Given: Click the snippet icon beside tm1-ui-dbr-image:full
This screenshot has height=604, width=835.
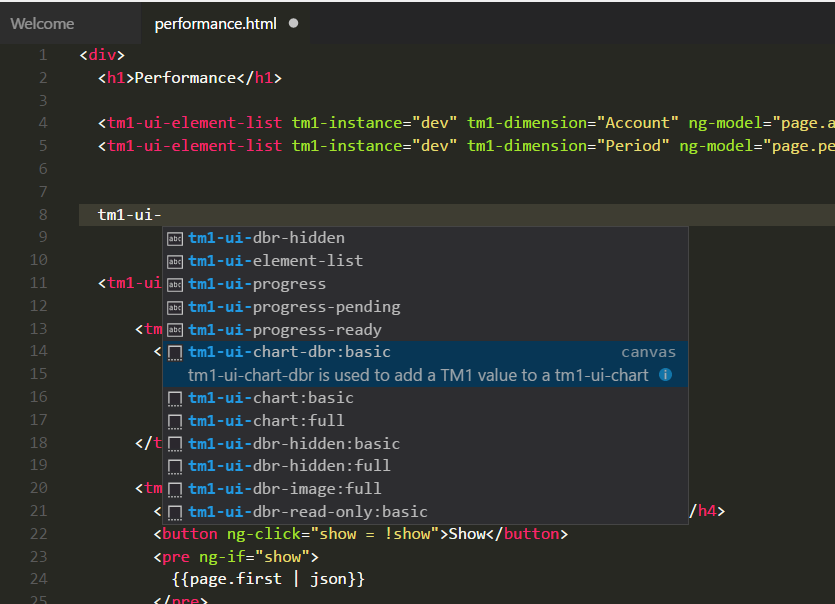Looking at the screenshot, I should [175, 489].
